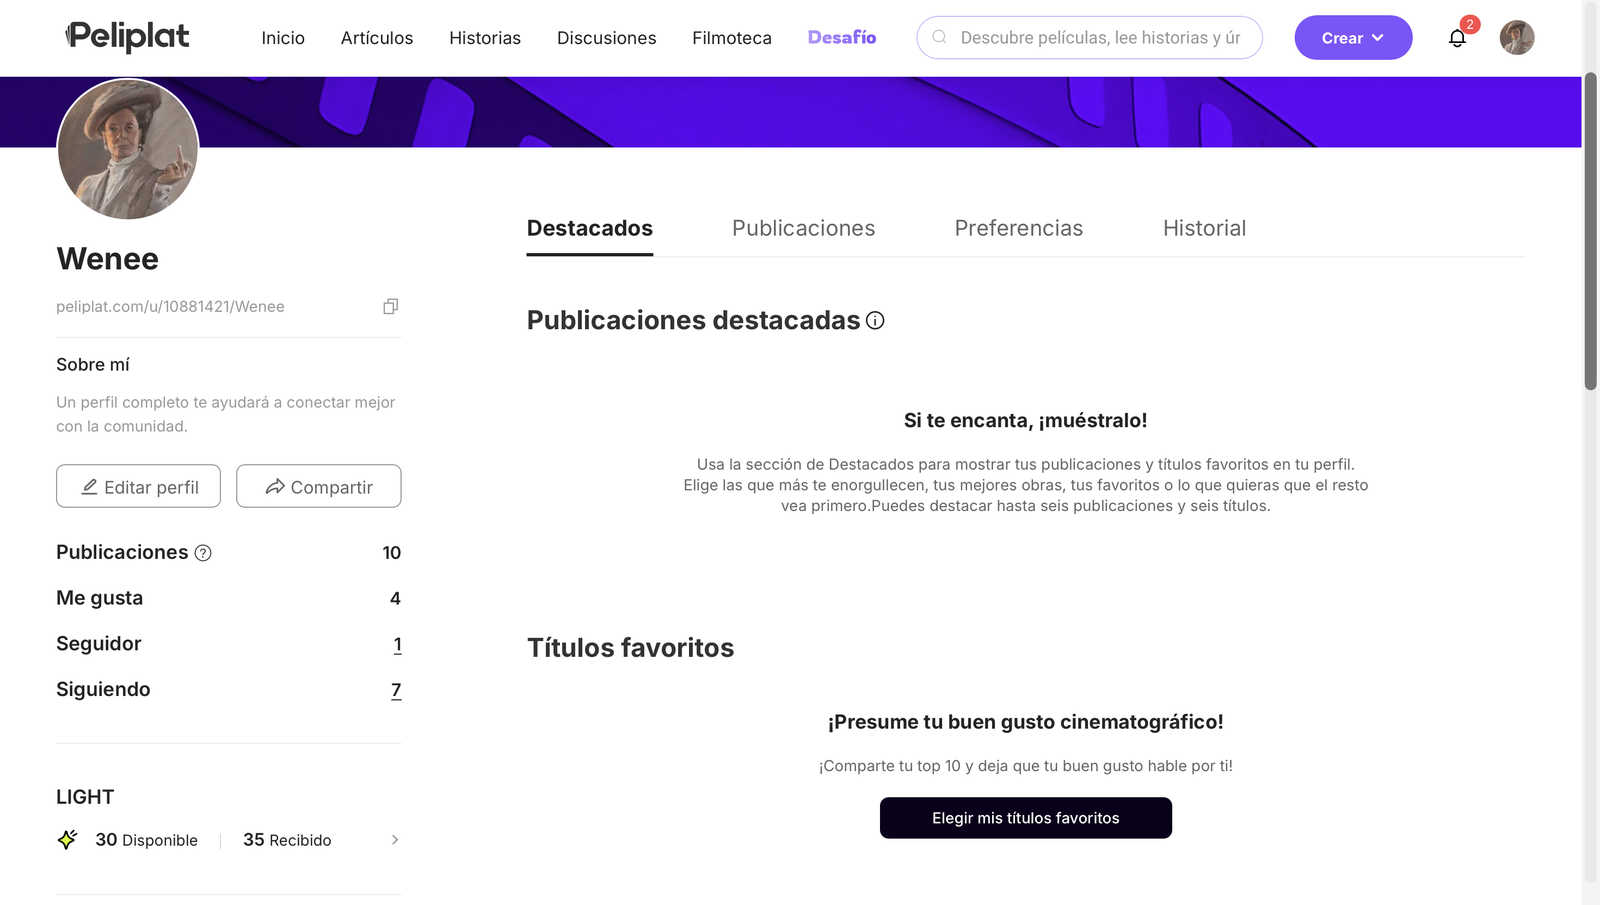Image resolution: width=1600 pixels, height=905 pixels.
Task: Click the Peliplat logo
Action: (x=127, y=37)
